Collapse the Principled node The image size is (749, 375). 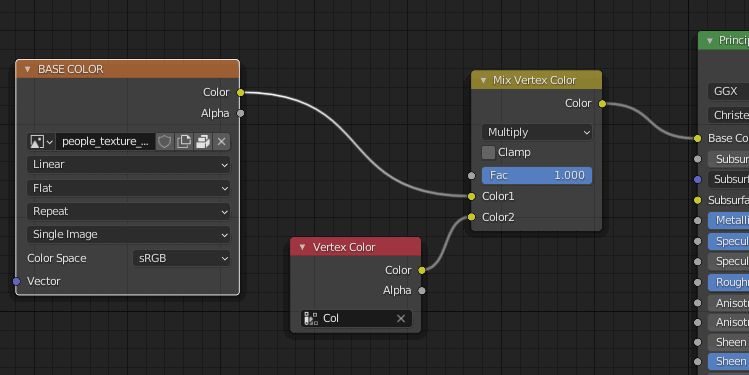(x=710, y=41)
